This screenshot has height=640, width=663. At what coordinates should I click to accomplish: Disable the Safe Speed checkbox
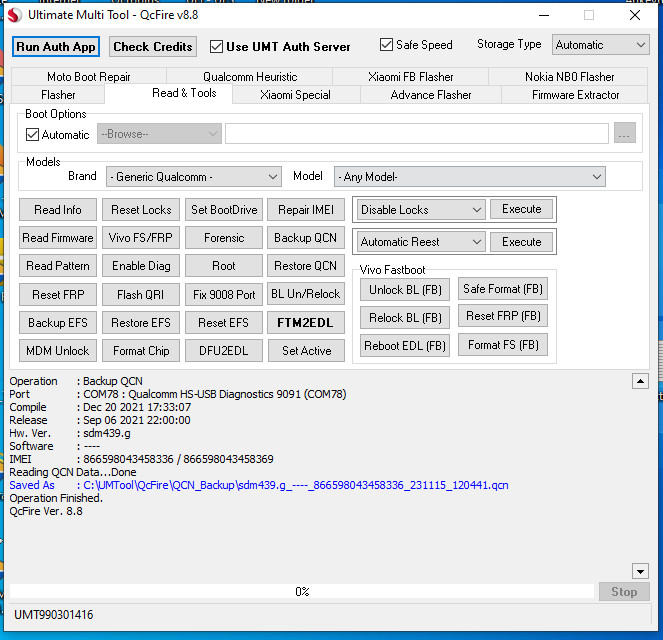click(x=387, y=45)
